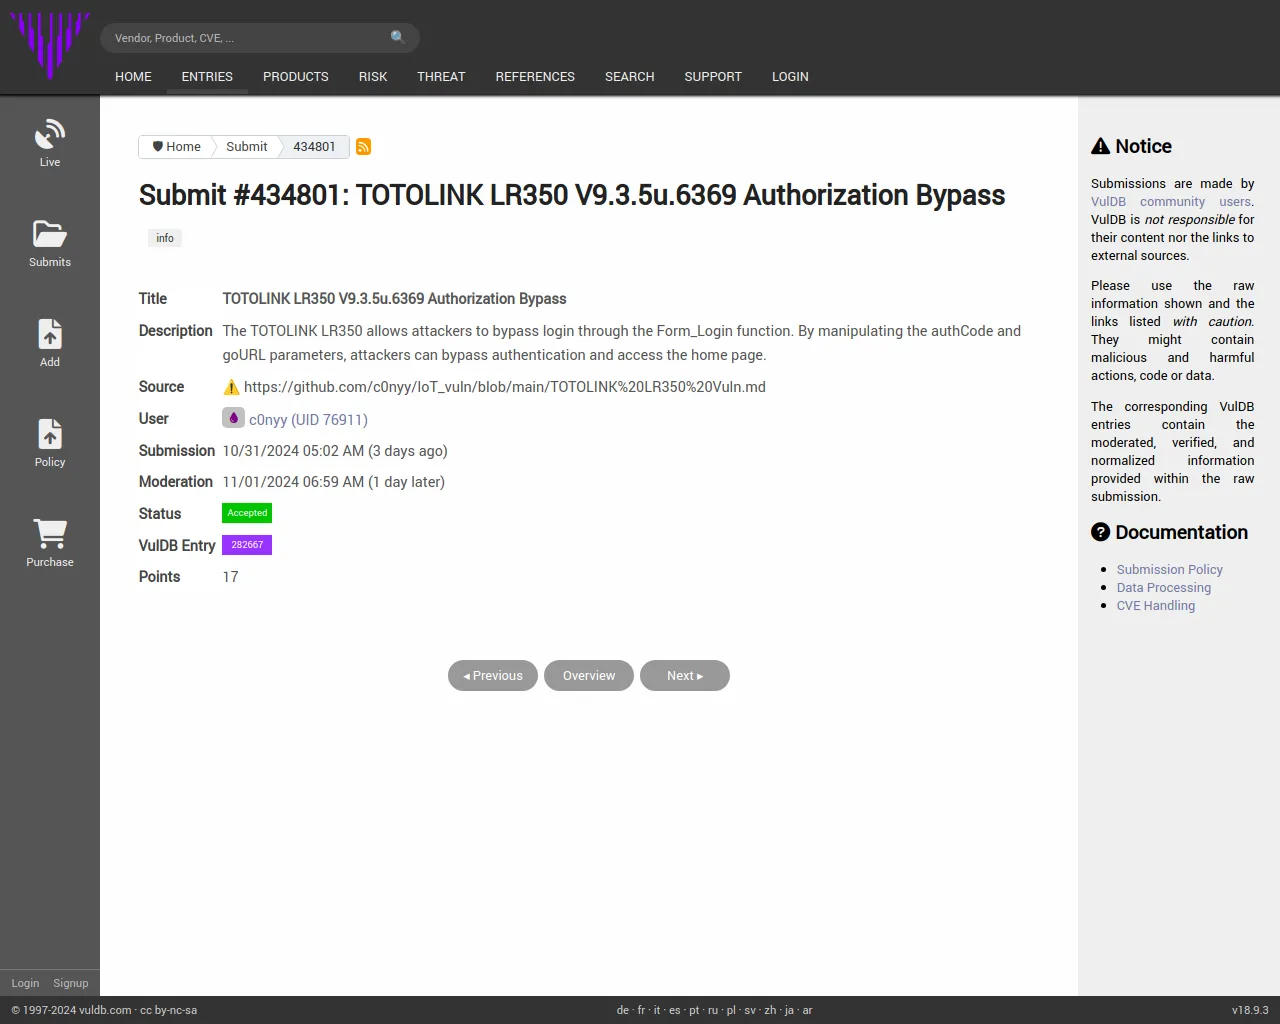Click the Notice heading

(x=1131, y=146)
